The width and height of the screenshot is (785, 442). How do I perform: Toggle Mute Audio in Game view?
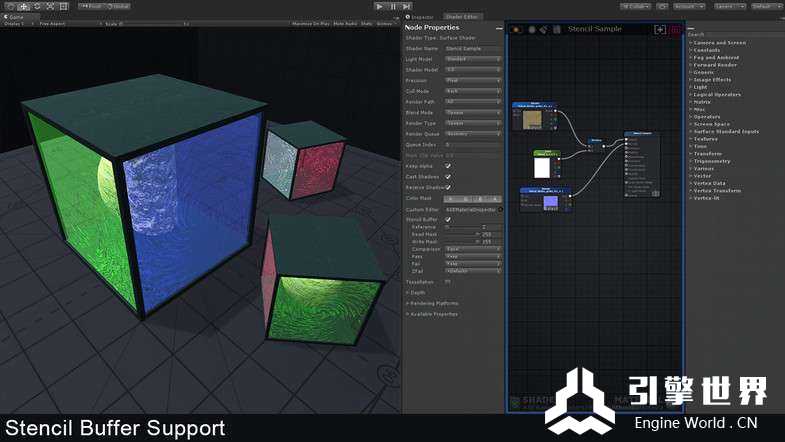(x=345, y=24)
